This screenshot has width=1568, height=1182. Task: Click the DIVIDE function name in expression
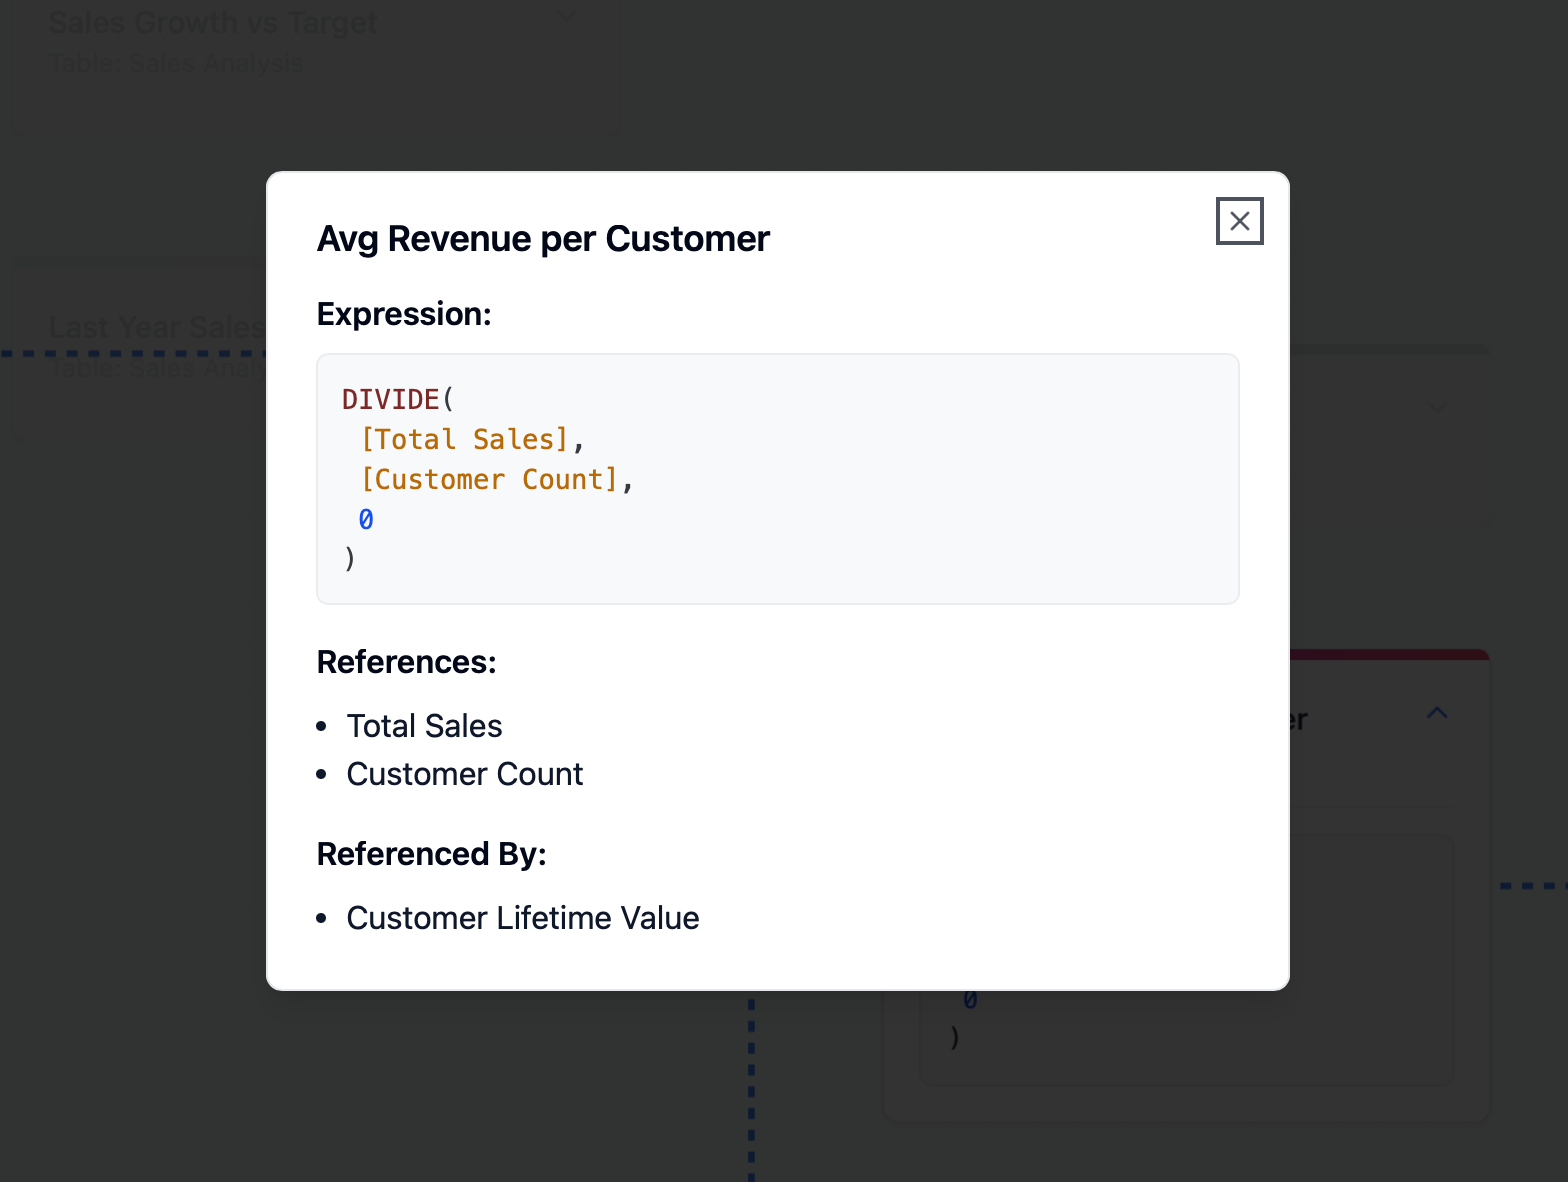391,399
